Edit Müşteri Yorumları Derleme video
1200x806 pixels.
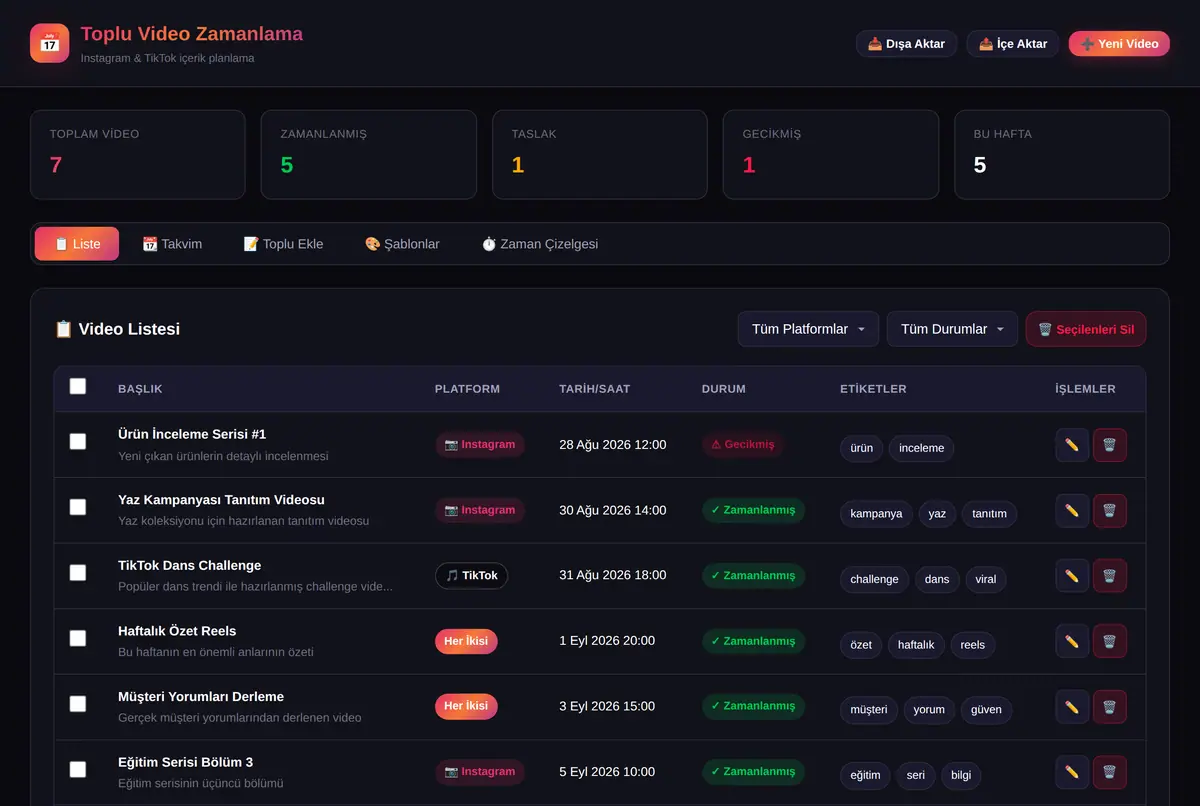click(1072, 707)
